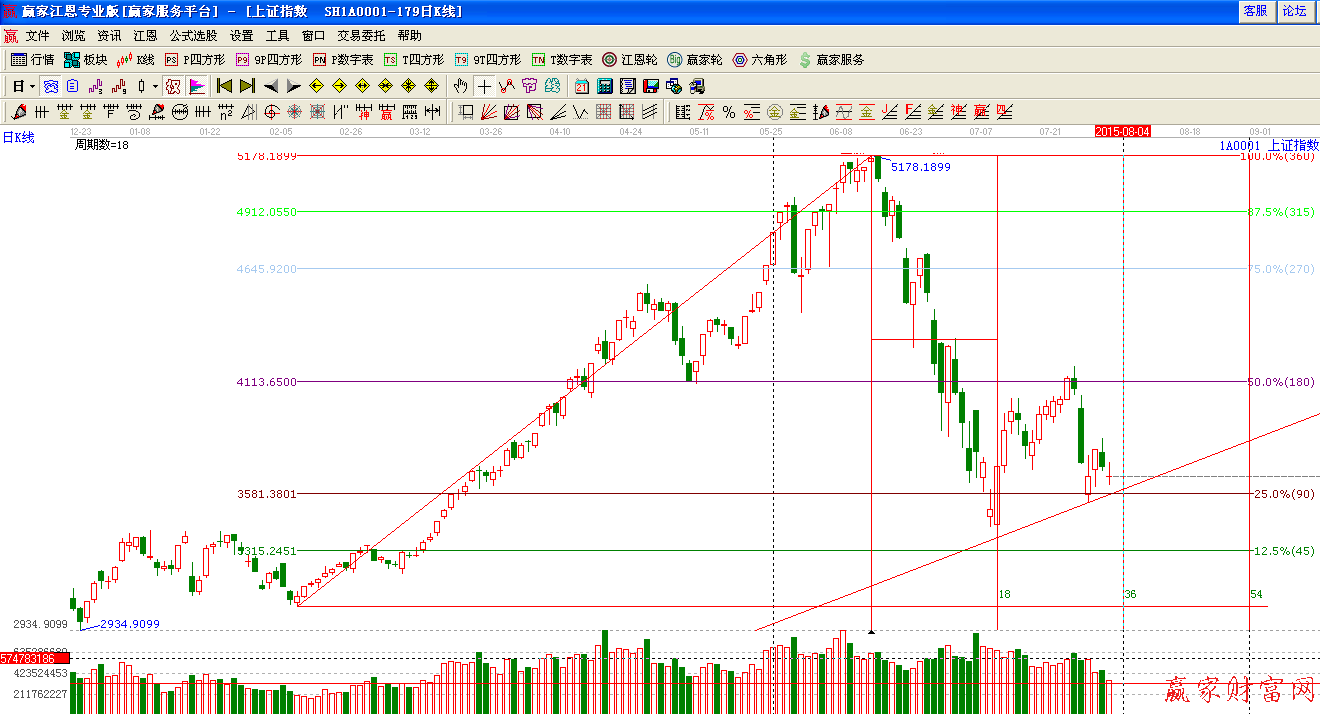
Task: Open the 公式选股 menu
Action: 192,35
